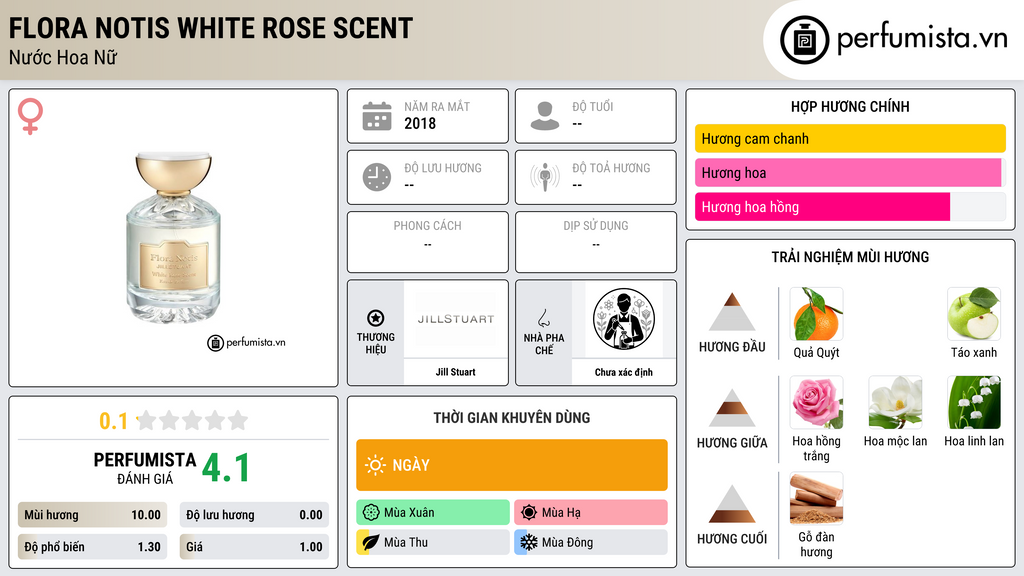
Task: Click the Hương đầu pyramid icon
Action: tap(732, 312)
